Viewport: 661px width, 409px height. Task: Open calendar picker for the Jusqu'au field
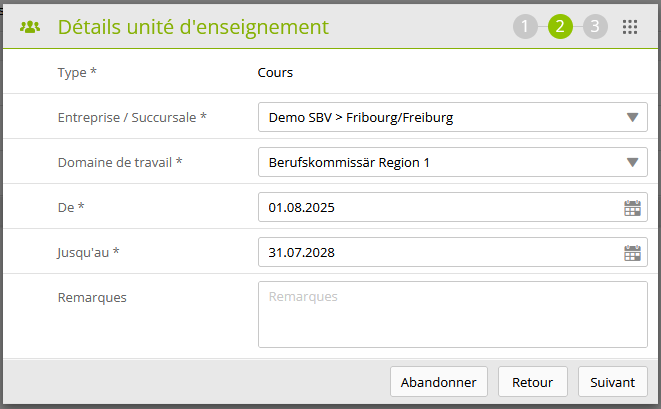pos(632,253)
